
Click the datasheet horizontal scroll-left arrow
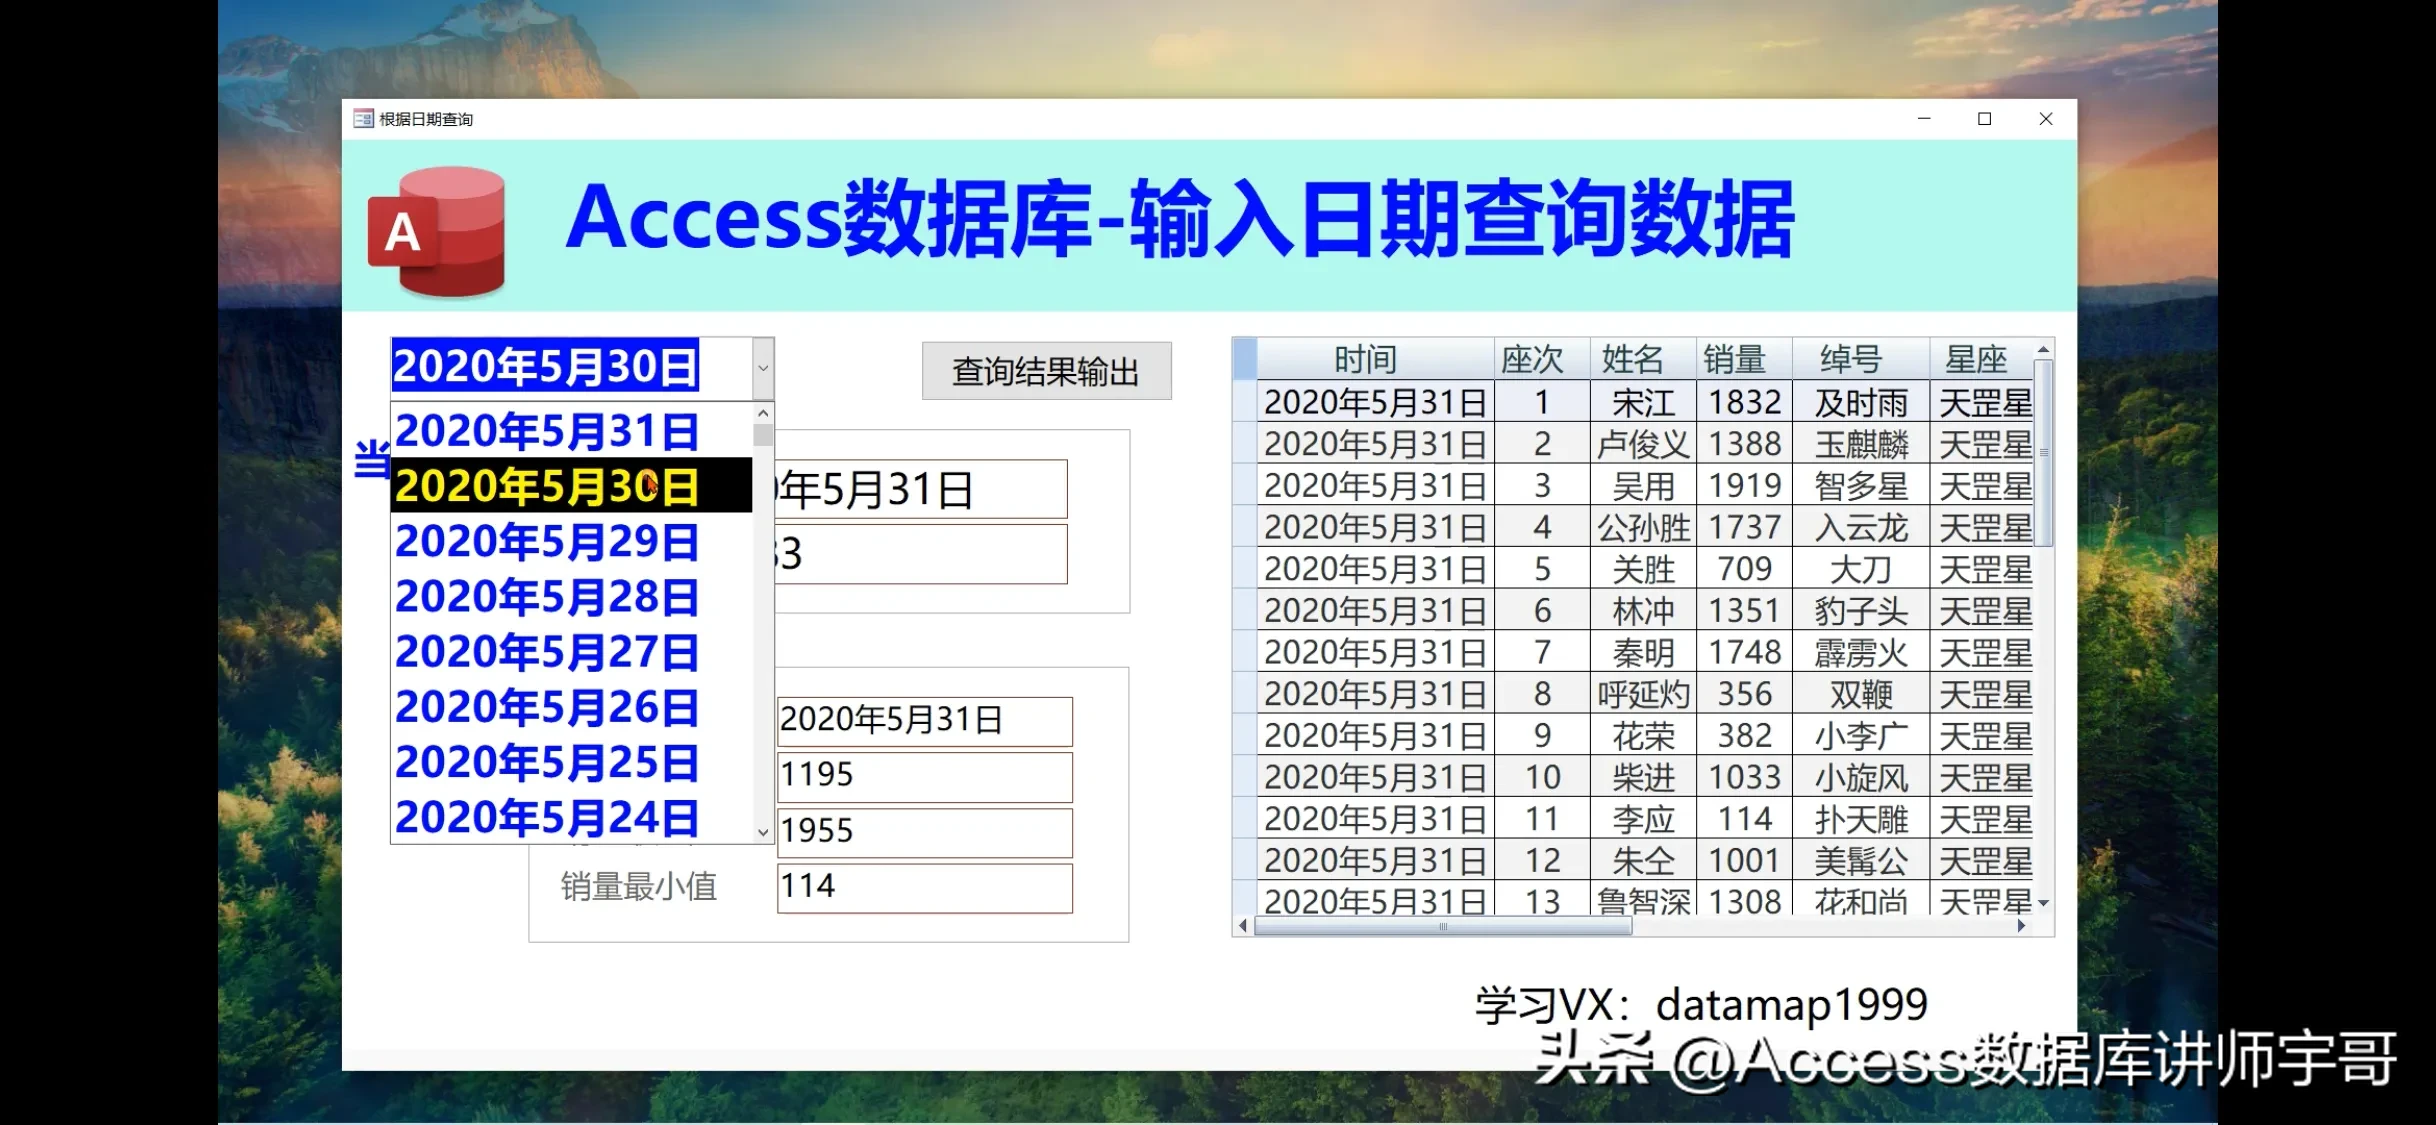[x=1243, y=926]
